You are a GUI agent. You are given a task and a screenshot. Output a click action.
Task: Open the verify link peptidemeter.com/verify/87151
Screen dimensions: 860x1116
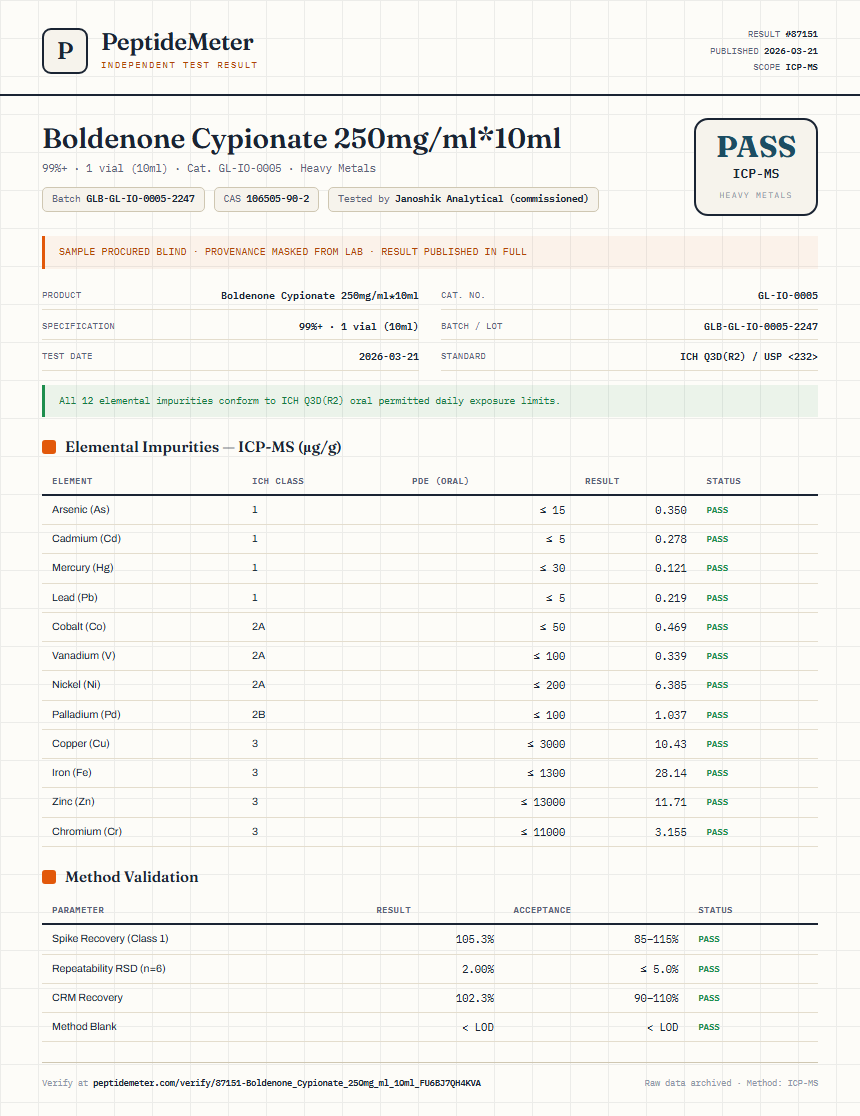[x=287, y=1083]
